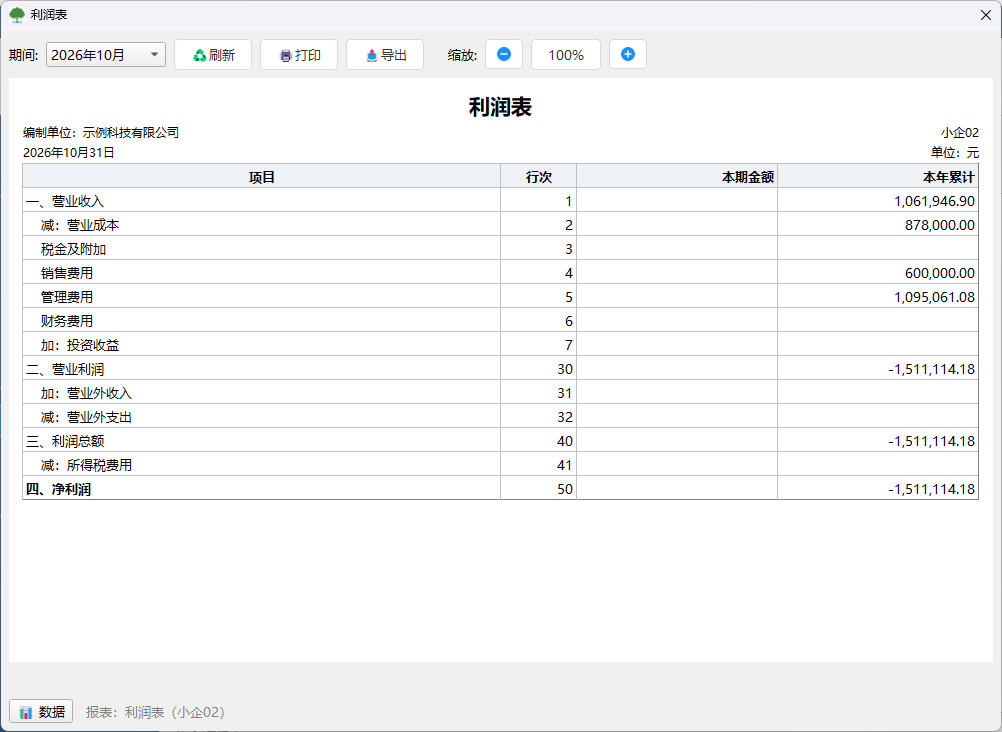Select the 加：投资收益 row label
This screenshot has width=1002, height=732.
click(80, 345)
